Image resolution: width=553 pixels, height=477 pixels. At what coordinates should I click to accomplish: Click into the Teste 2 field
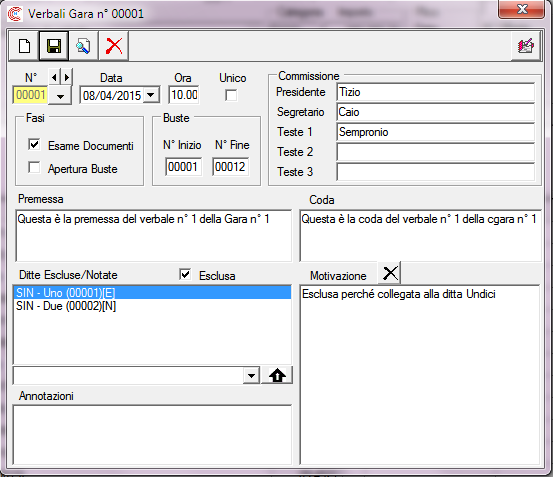(436, 152)
